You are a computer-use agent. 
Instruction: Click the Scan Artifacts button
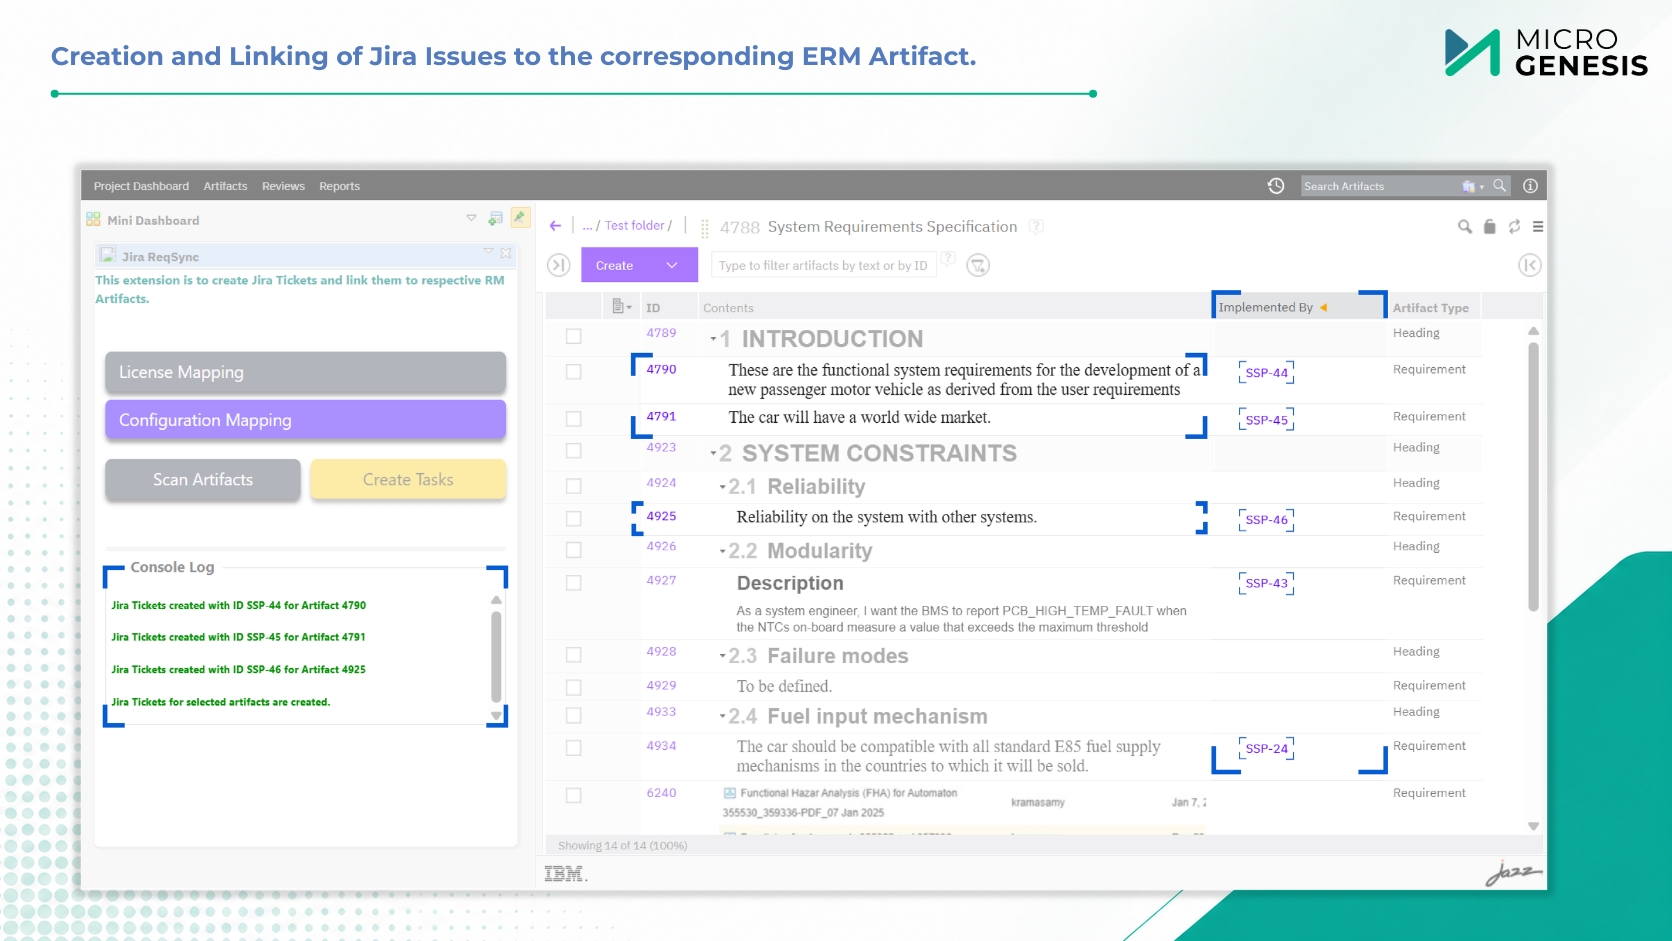pyautogui.click(x=203, y=480)
